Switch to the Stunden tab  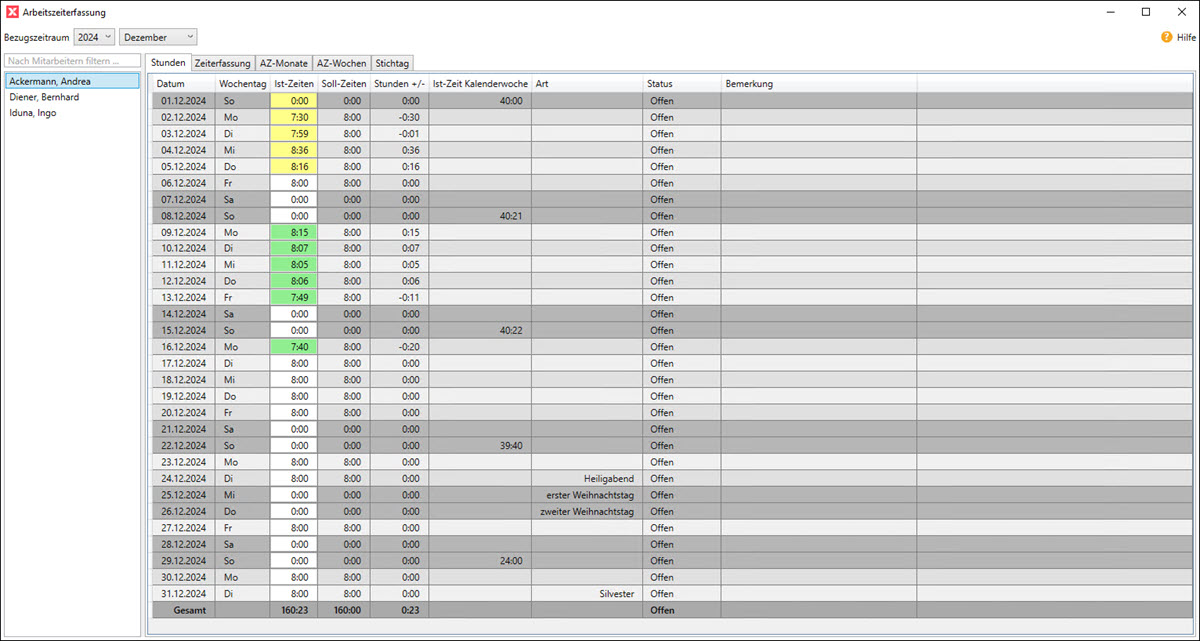pyautogui.click(x=168, y=63)
